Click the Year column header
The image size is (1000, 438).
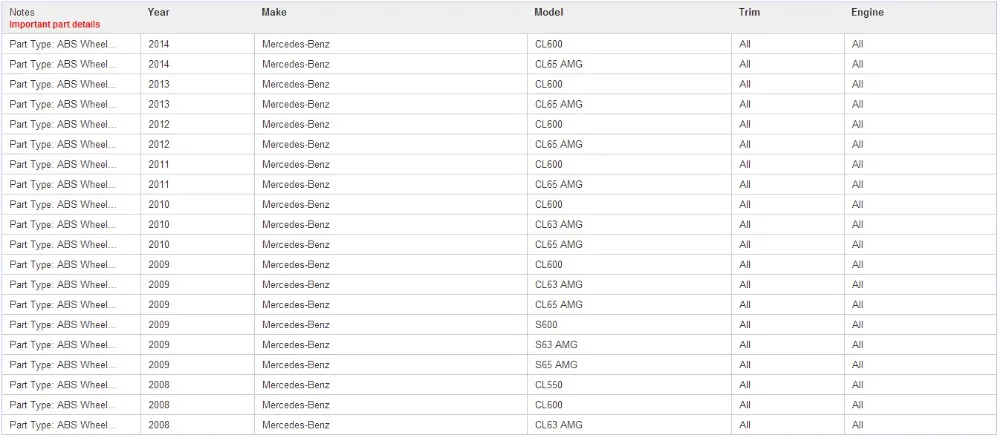pyautogui.click(x=158, y=12)
